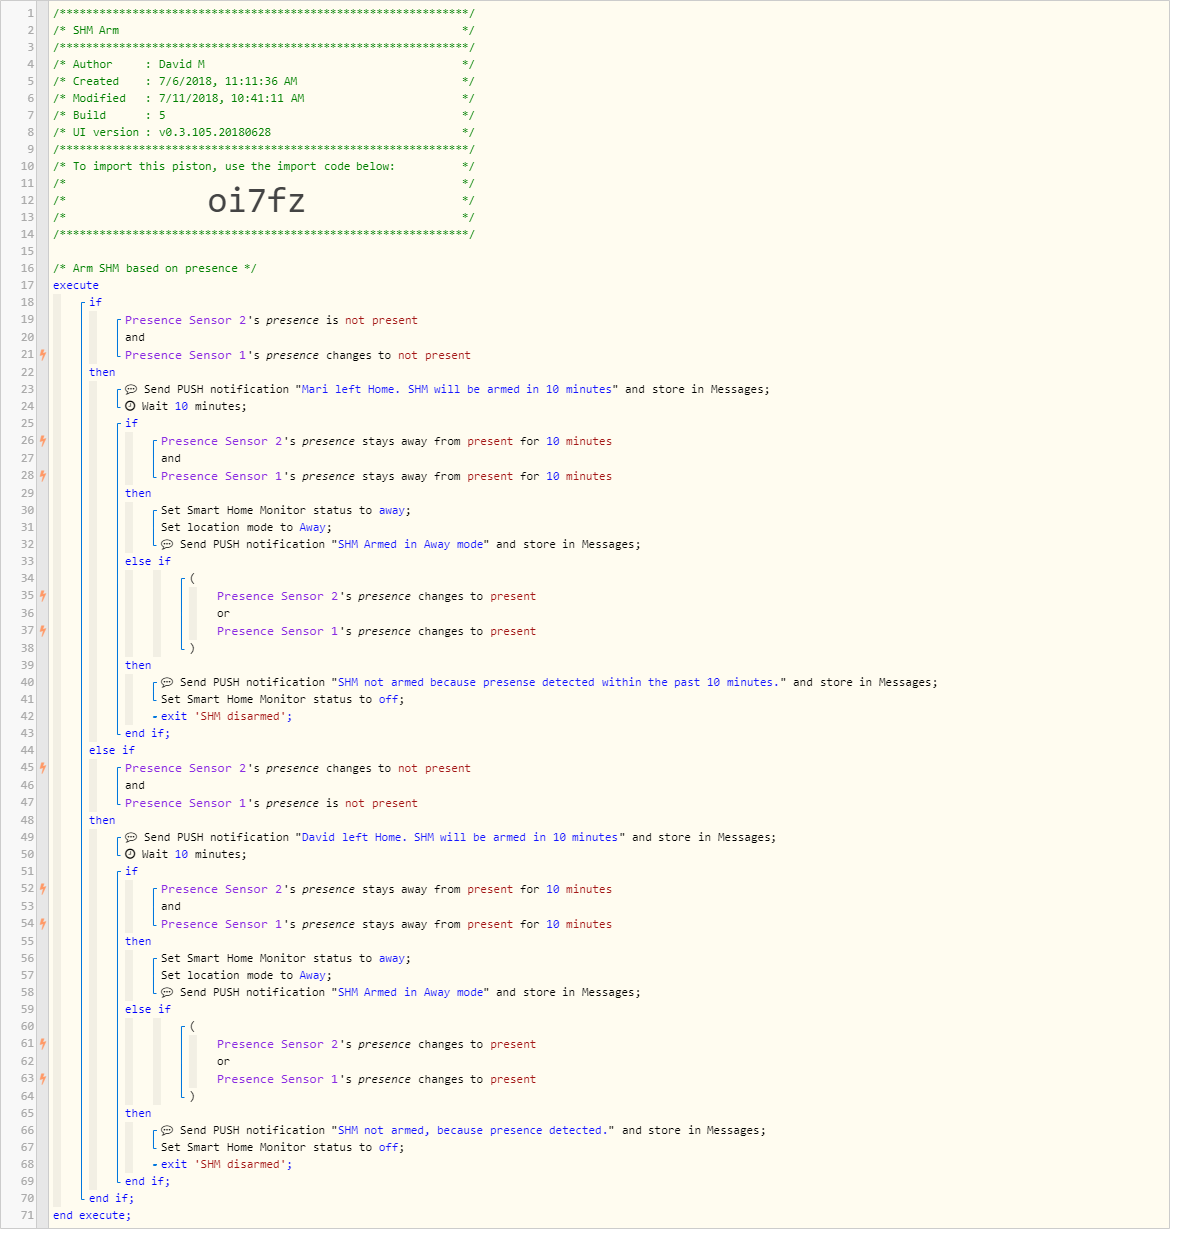Viewport: 1178px width, 1237px height.
Task: Click "Presence Sensor 1's presence changes to present" on line 37
Action: (x=376, y=632)
